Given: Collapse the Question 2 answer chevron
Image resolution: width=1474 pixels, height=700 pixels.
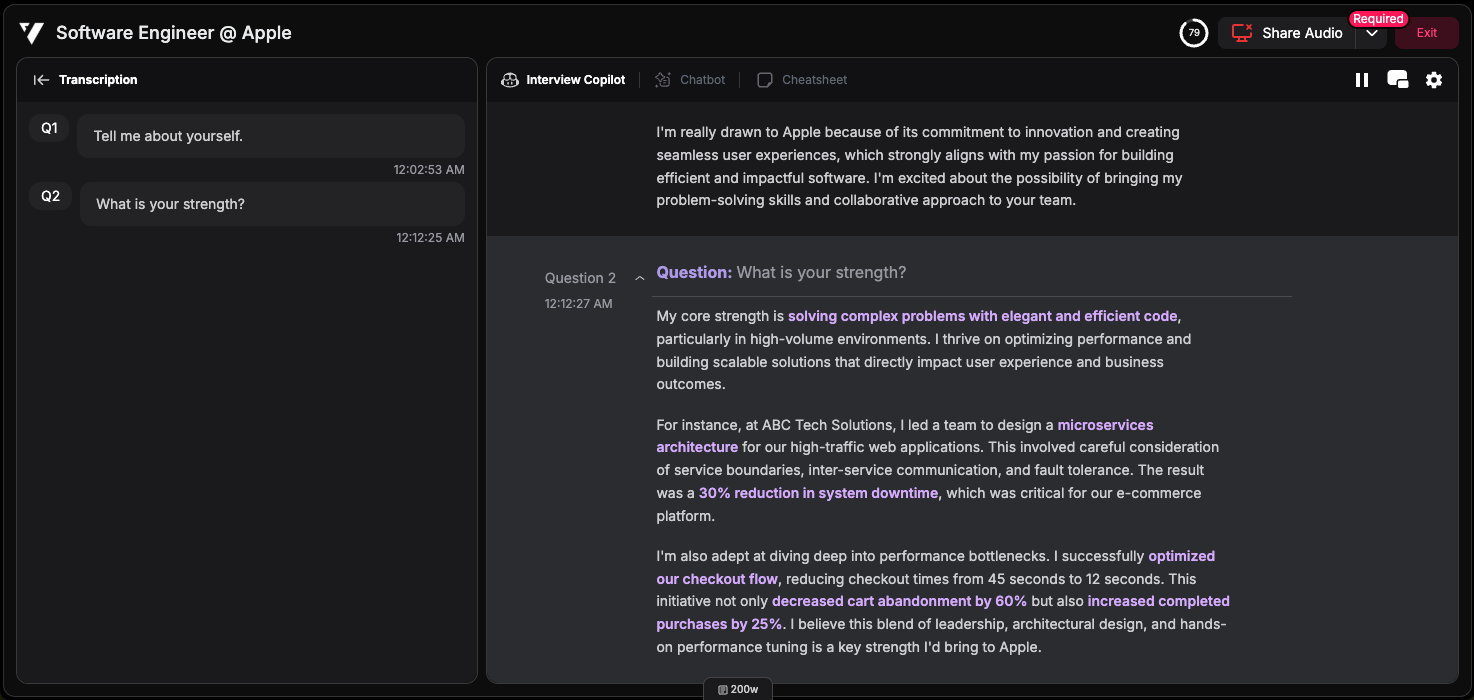Looking at the screenshot, I should point(640,278).
